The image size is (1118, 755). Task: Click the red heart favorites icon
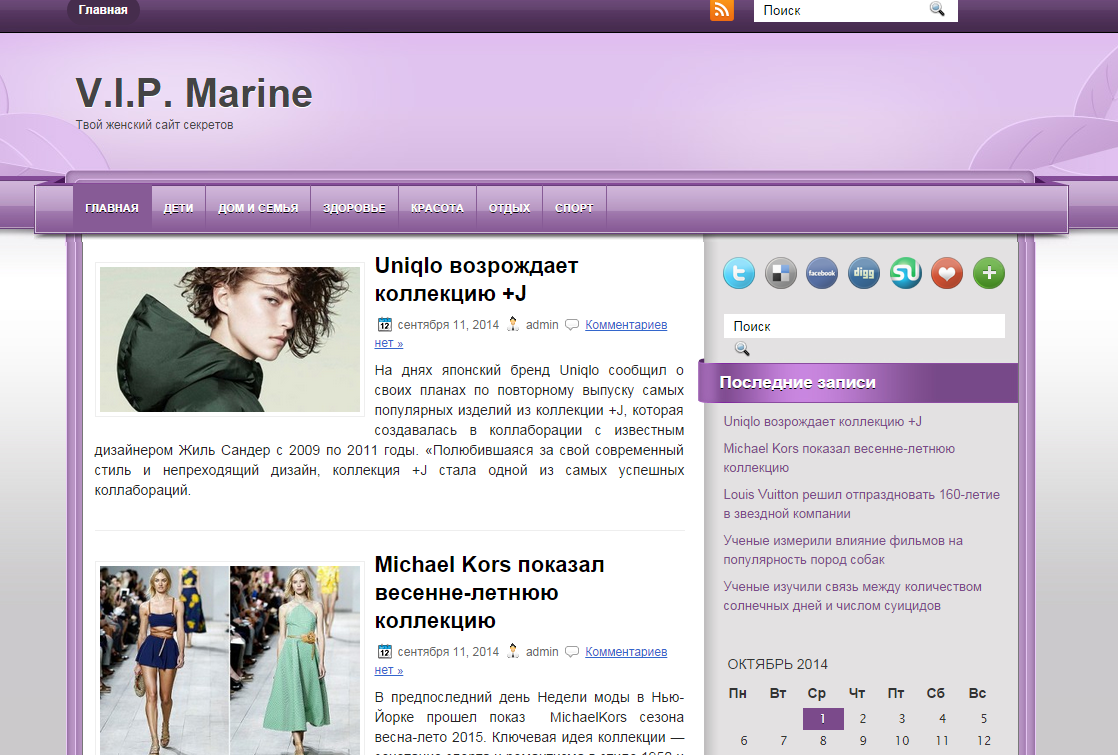pos(947,273)
